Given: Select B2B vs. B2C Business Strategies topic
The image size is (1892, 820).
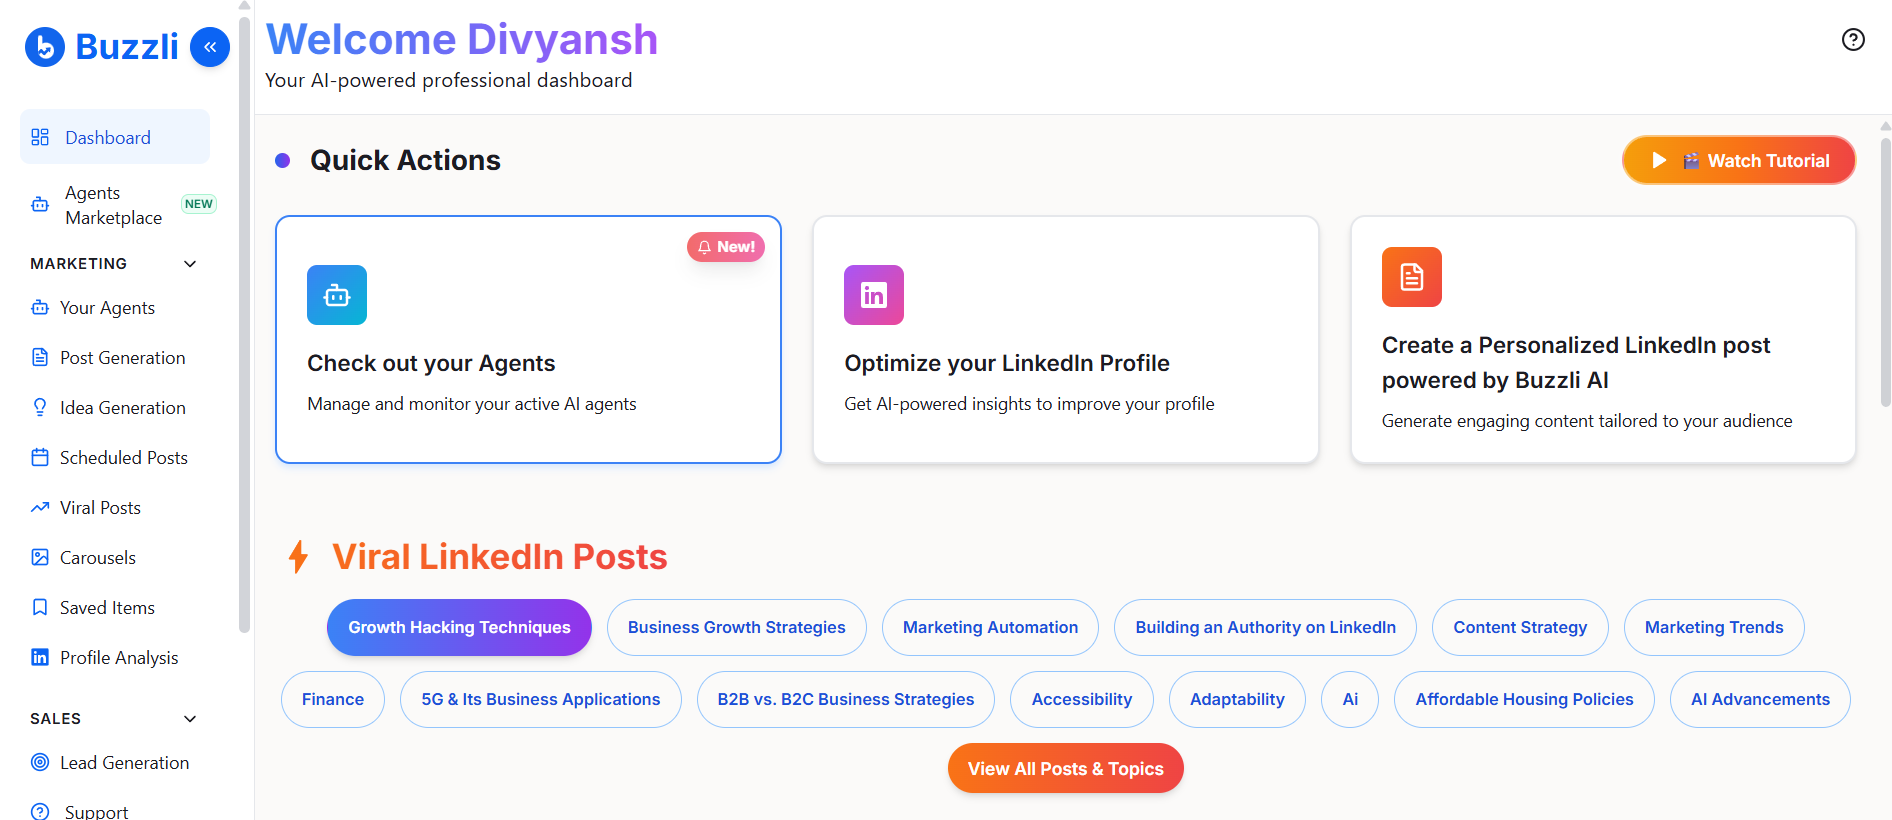Looking at the screenshot, I should tap(846, 699).
